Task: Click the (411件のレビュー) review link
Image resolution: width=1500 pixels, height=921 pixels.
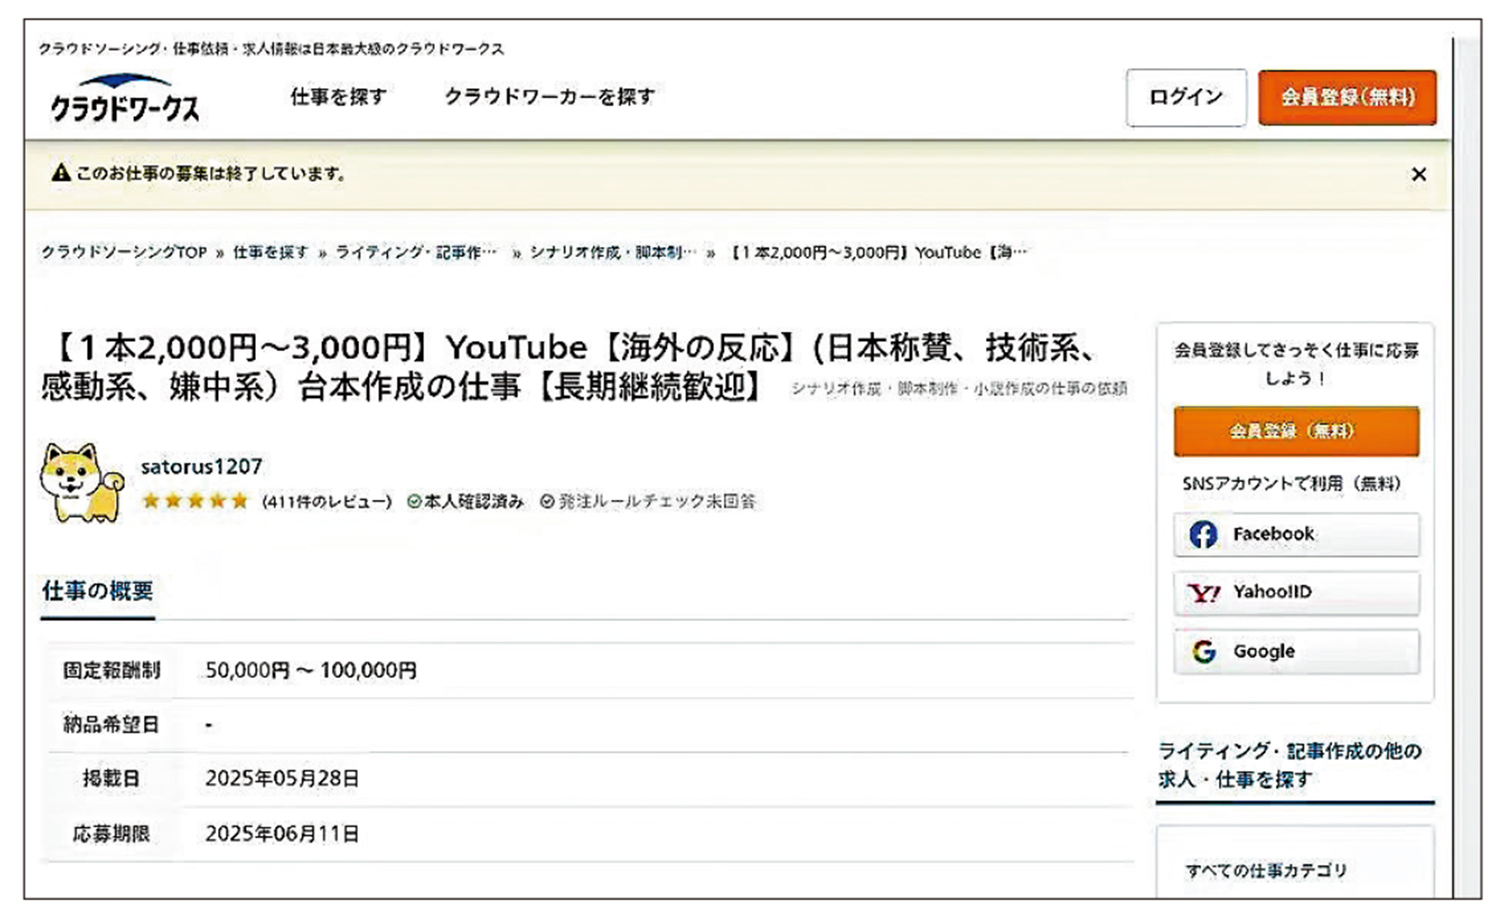Action: tap(329, 501)
